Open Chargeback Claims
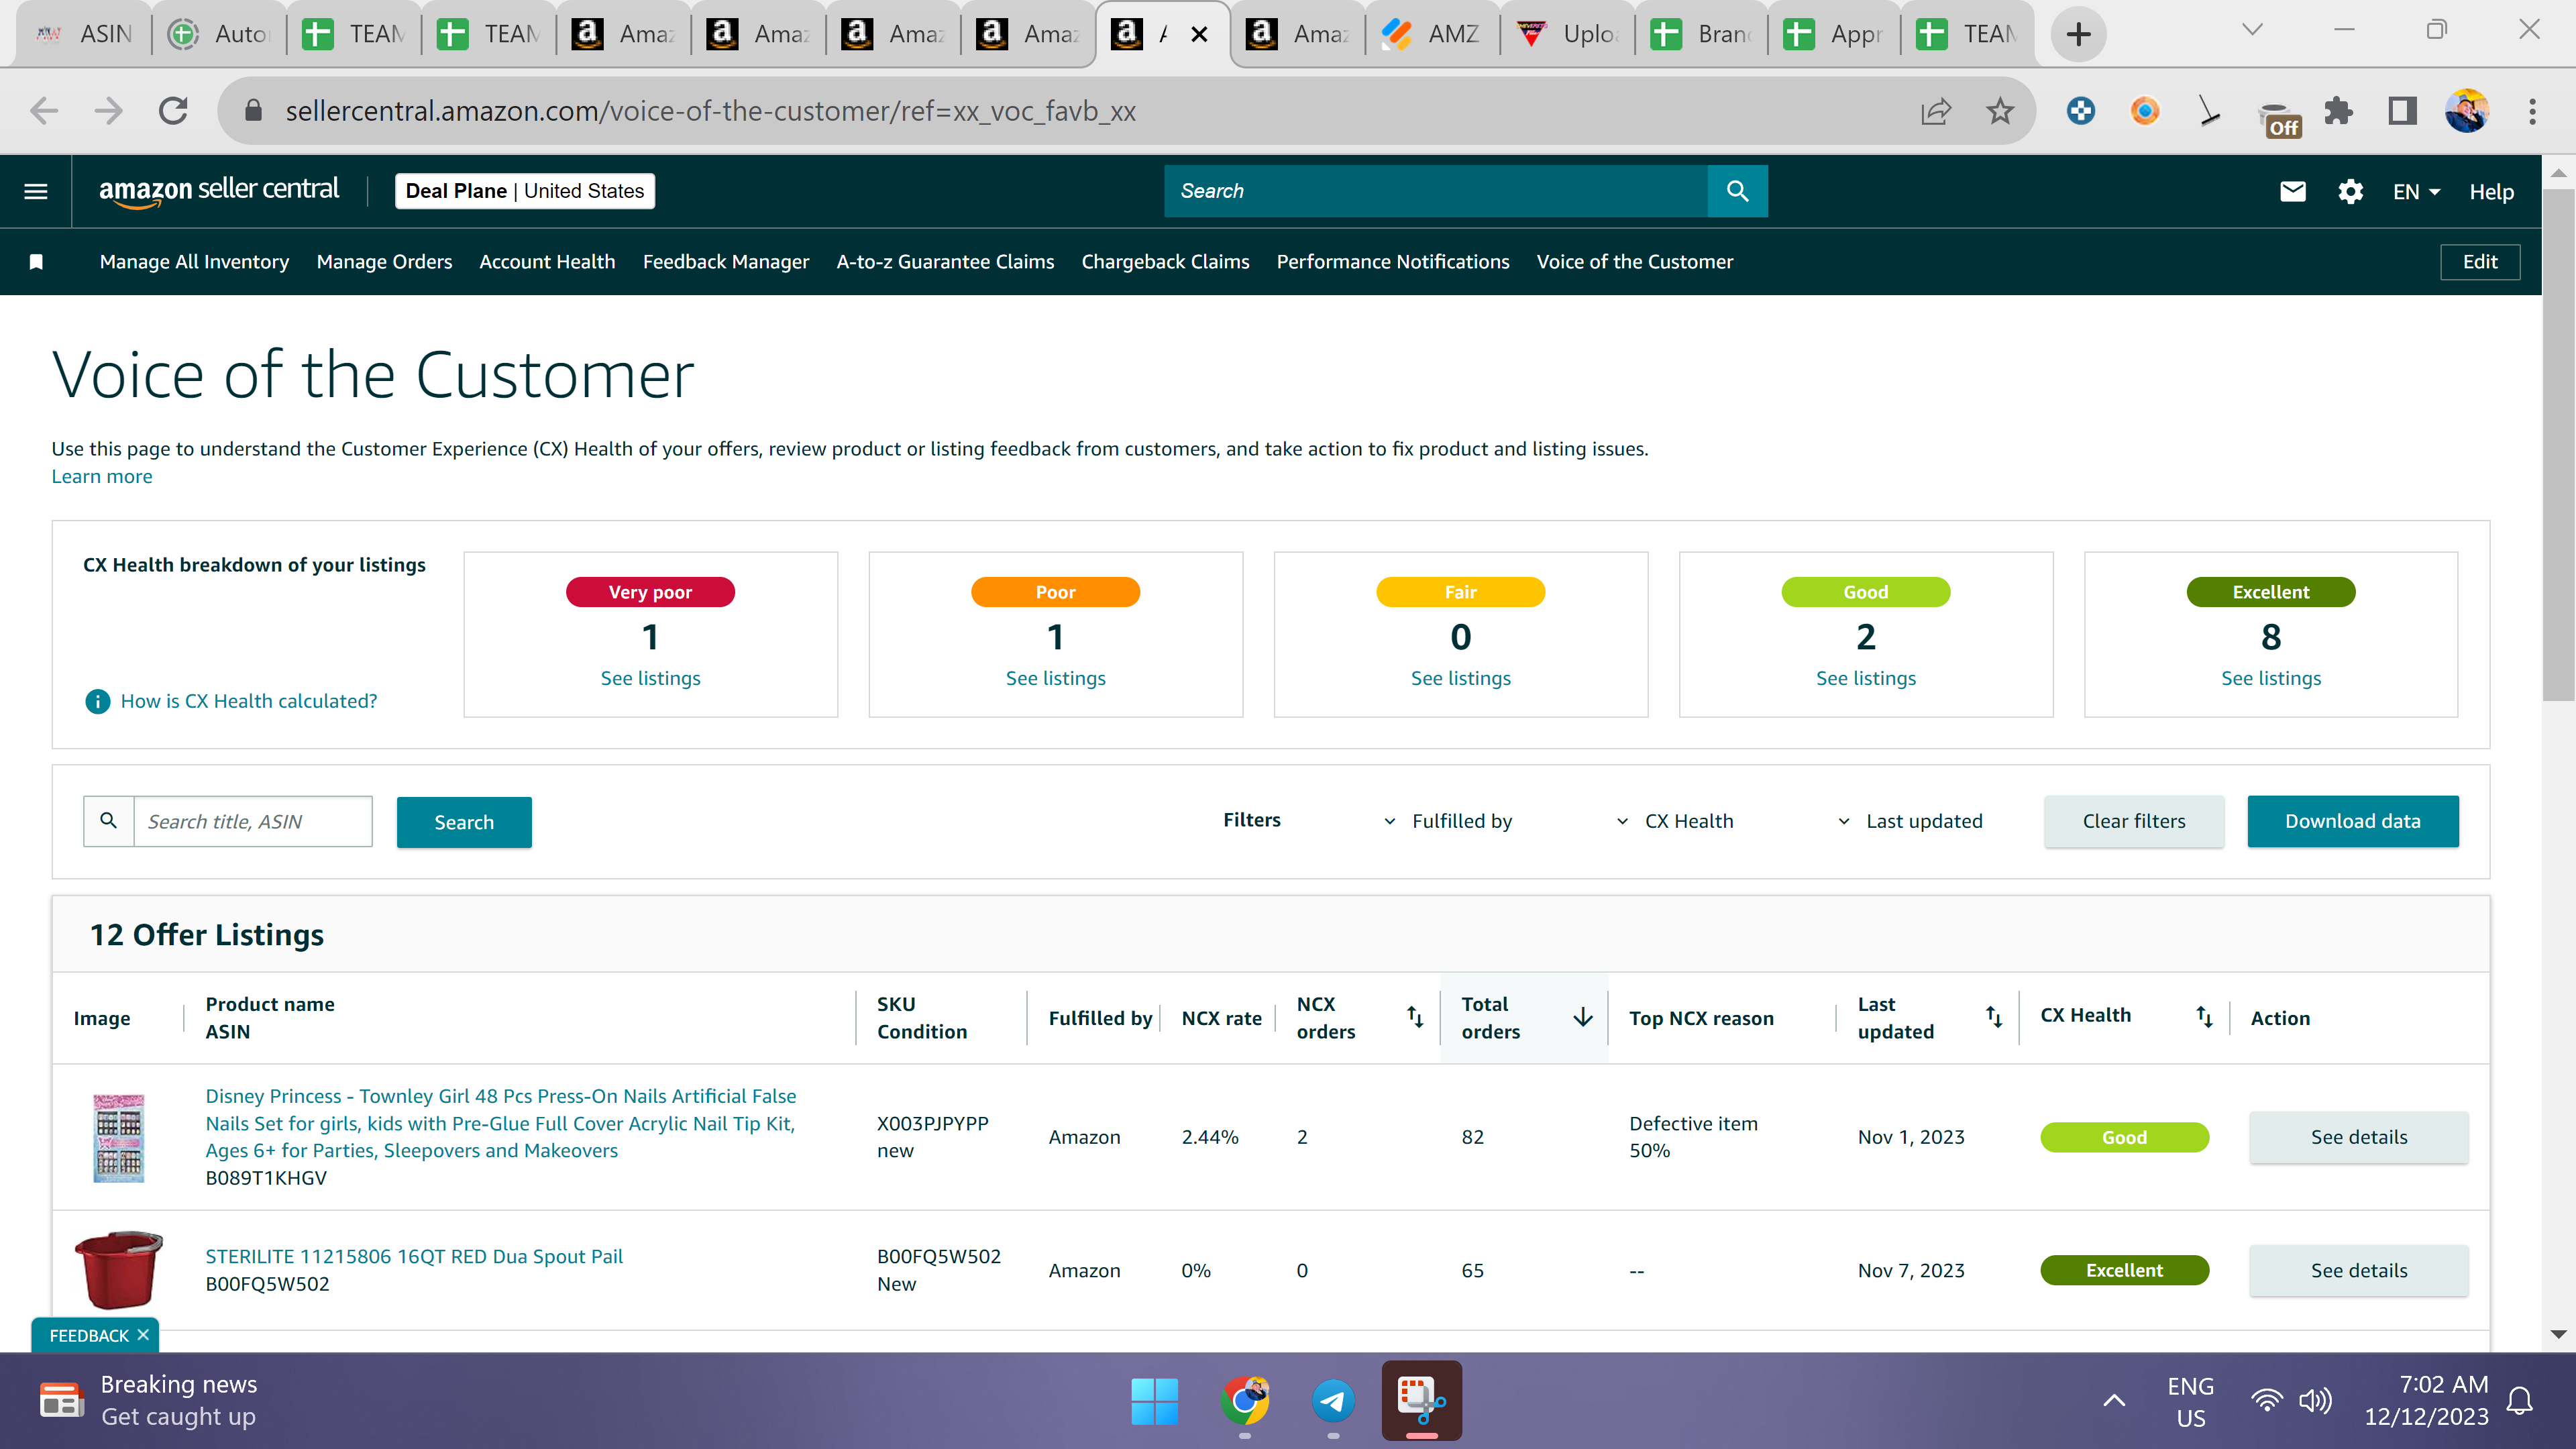 1165,262
